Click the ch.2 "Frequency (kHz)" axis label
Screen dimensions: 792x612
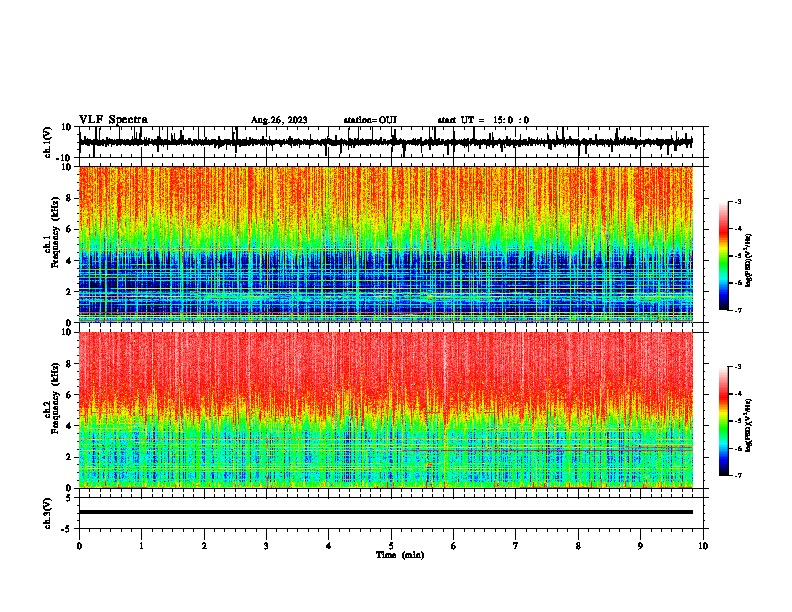tap(55, 398)
